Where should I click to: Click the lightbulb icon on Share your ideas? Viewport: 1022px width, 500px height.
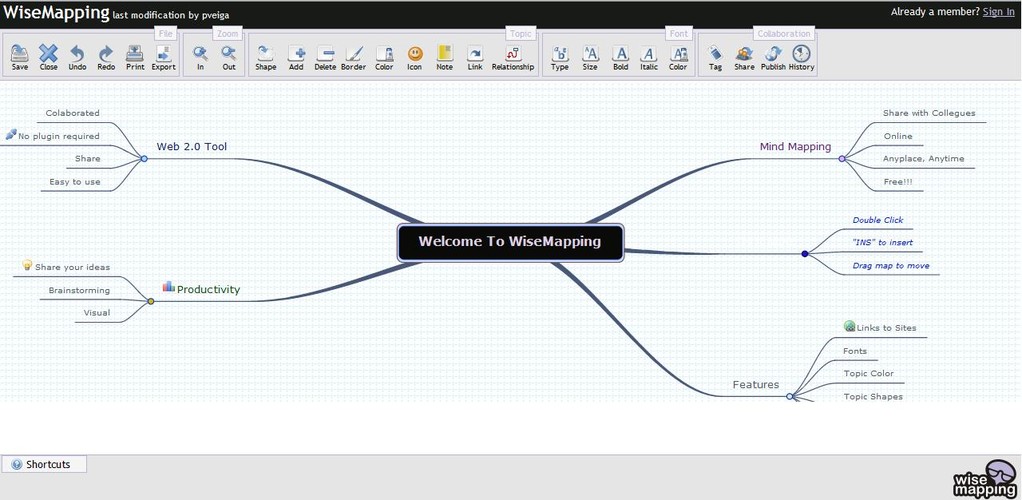click(x=27, y=265)
